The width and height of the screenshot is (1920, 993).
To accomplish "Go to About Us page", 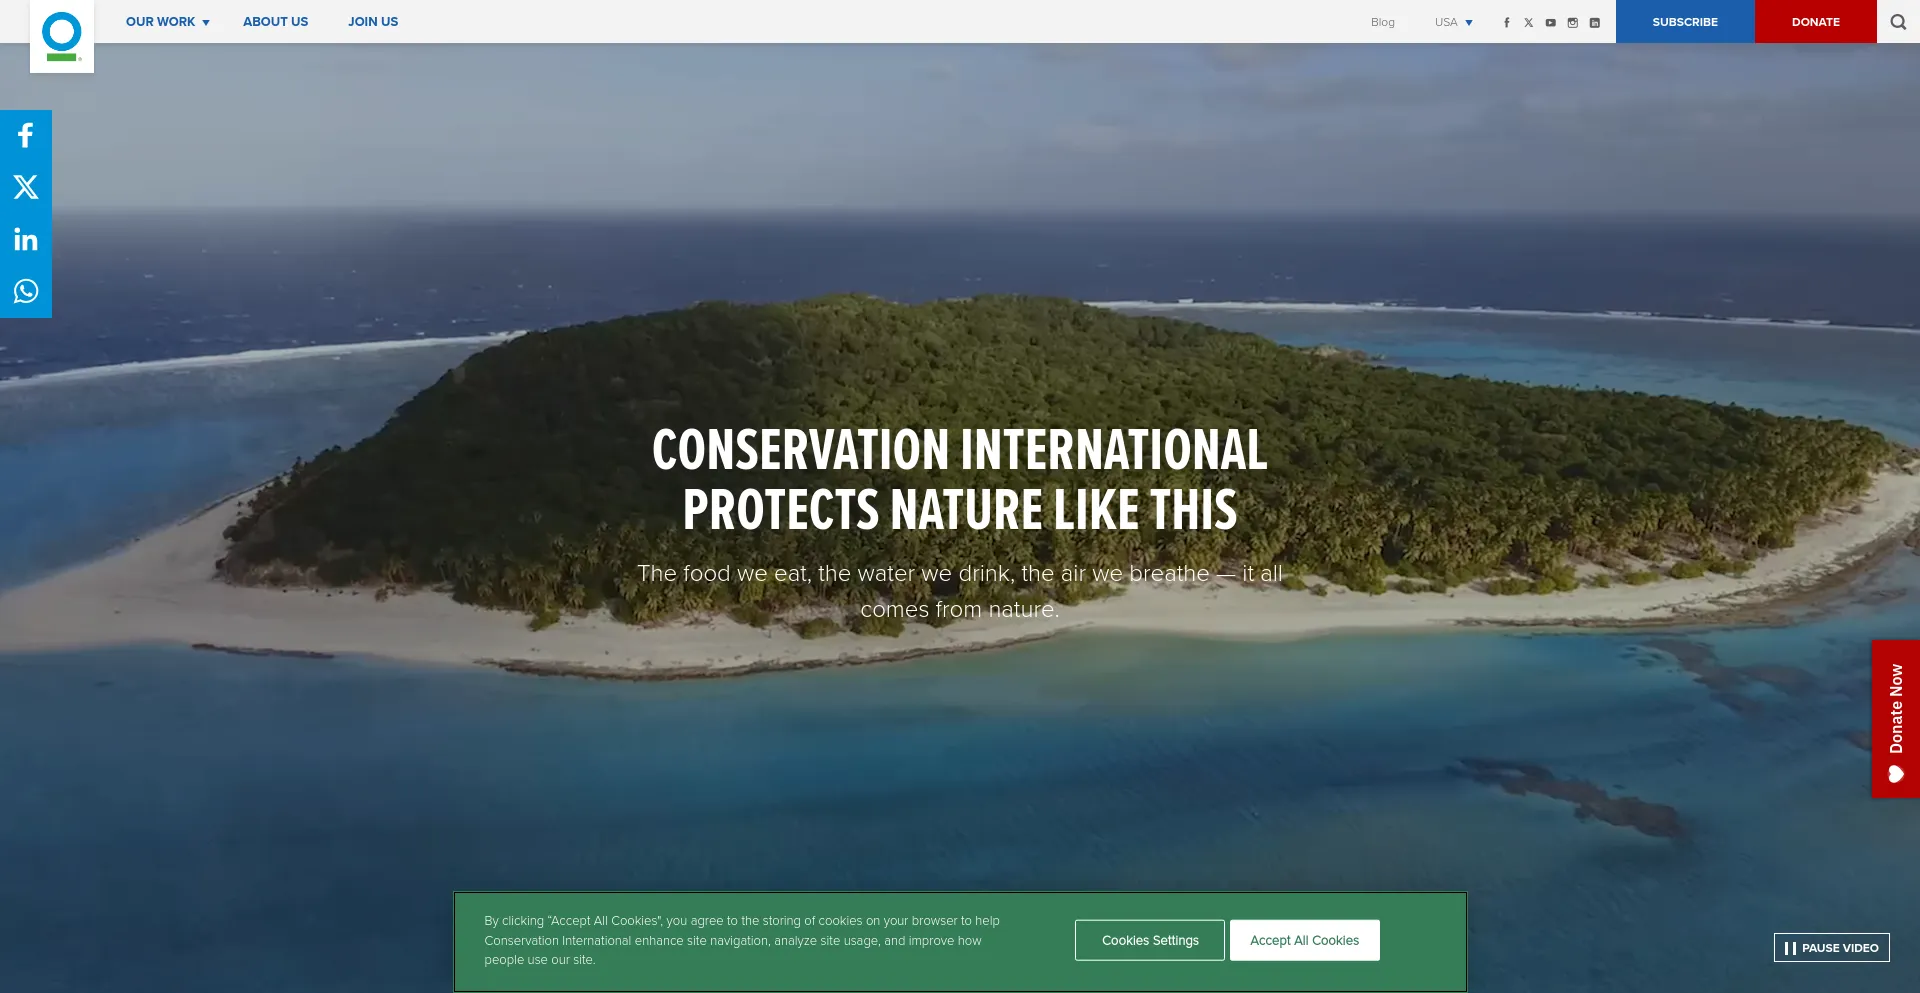I will click(275, 22).
